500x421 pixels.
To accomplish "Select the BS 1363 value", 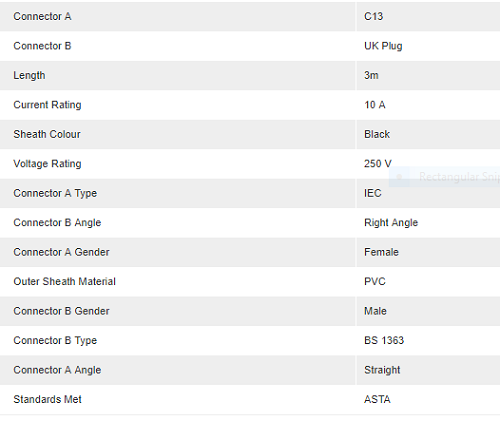I will (384, 340).
